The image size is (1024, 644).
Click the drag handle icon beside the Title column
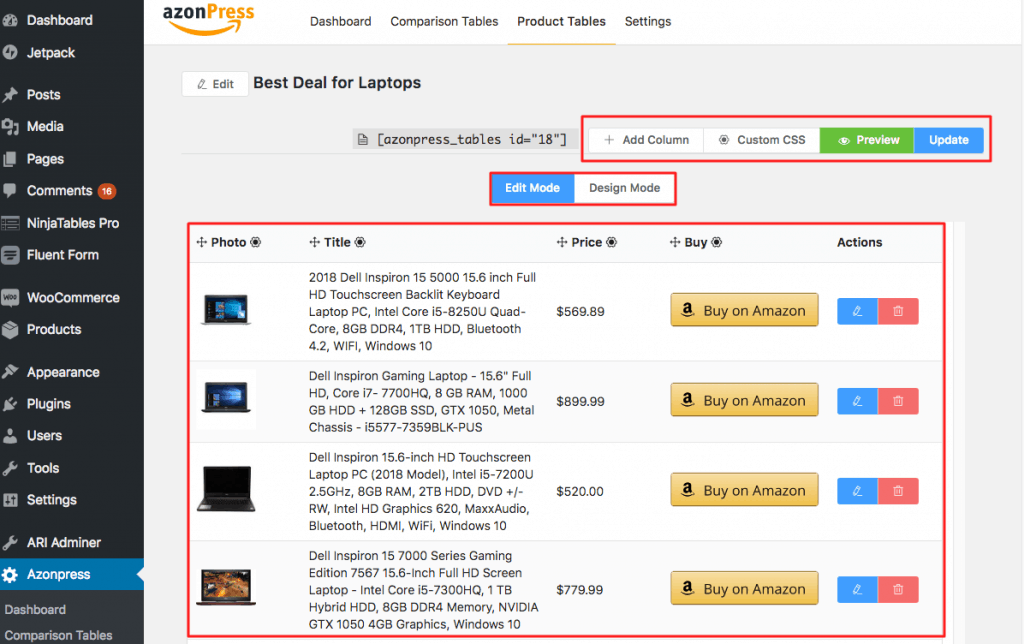click(x=315, y=242)
